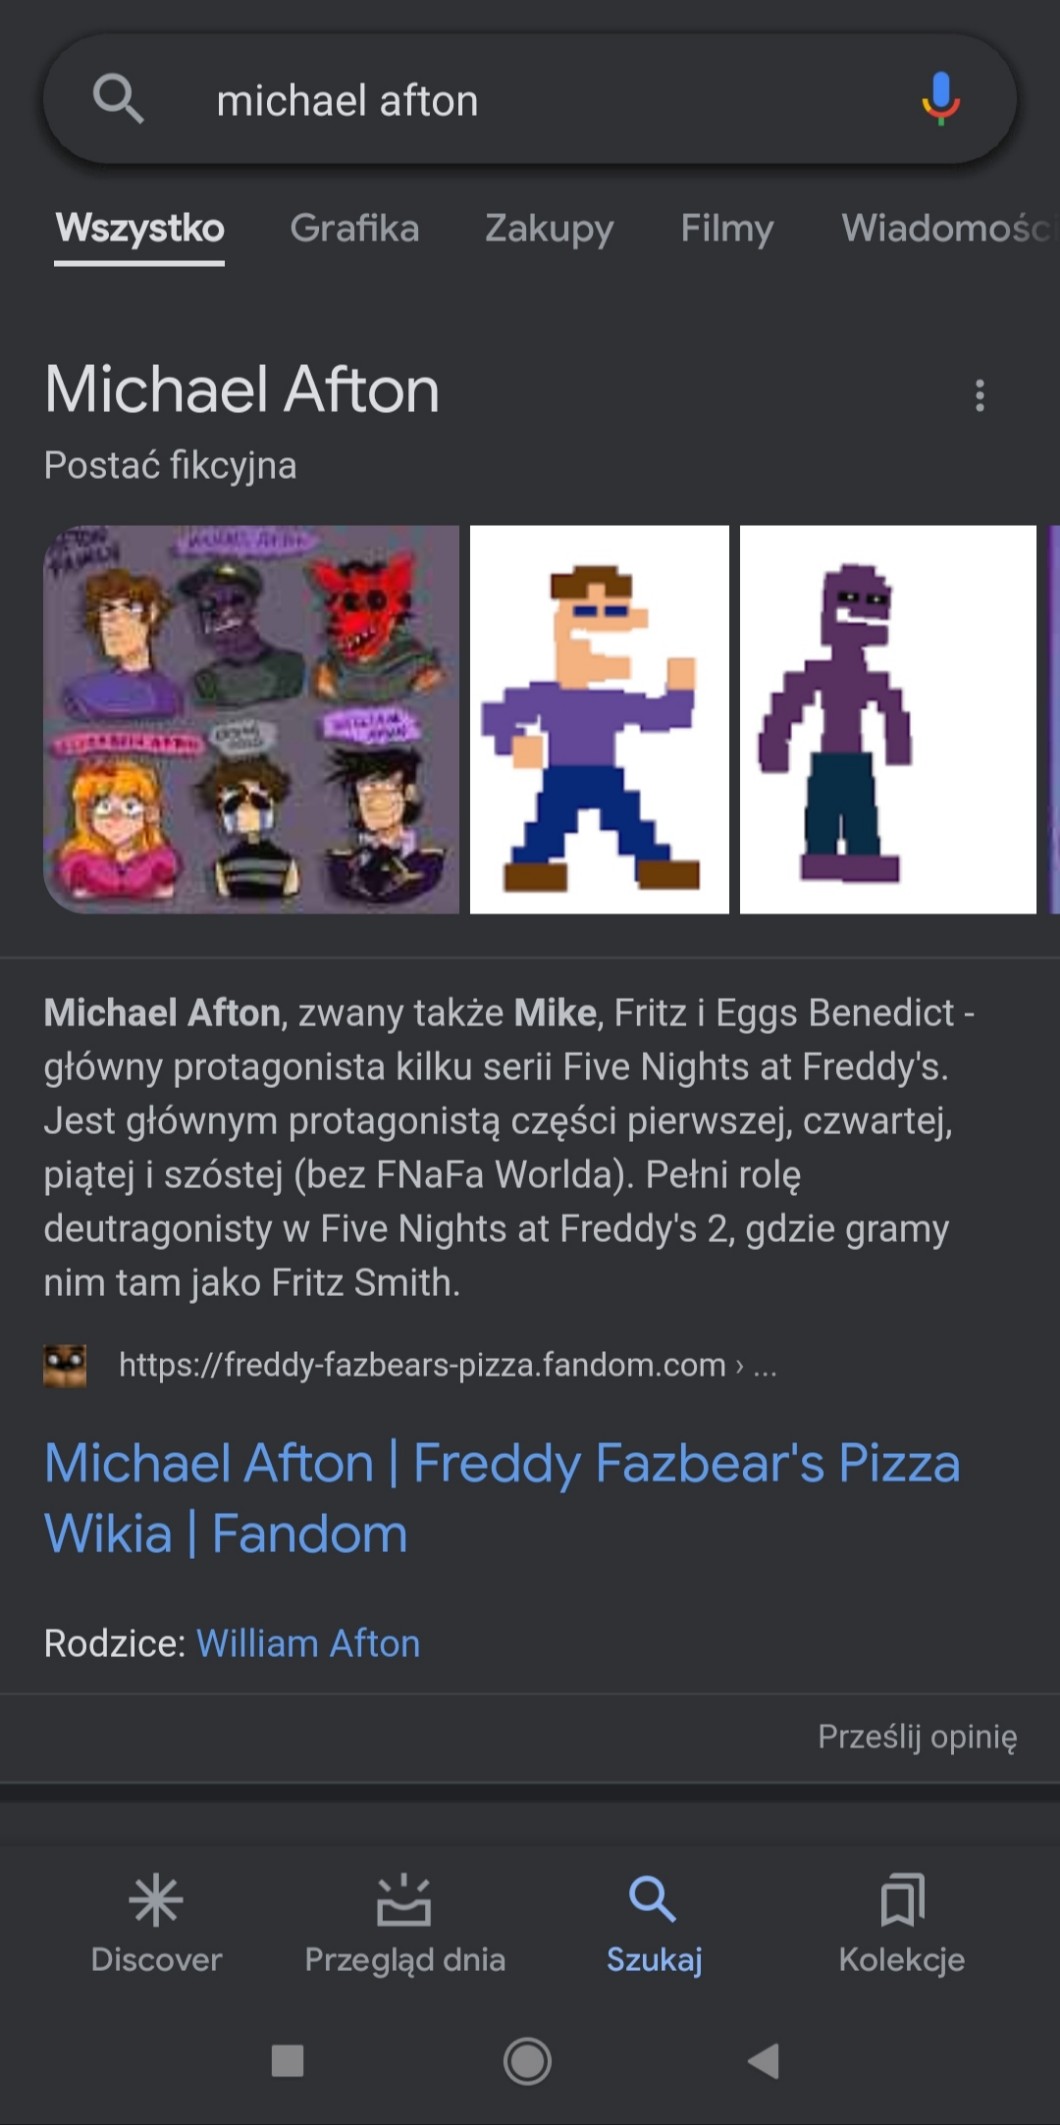
Task: Open Przegląd dnia icon
Action: click(404, 1900)
